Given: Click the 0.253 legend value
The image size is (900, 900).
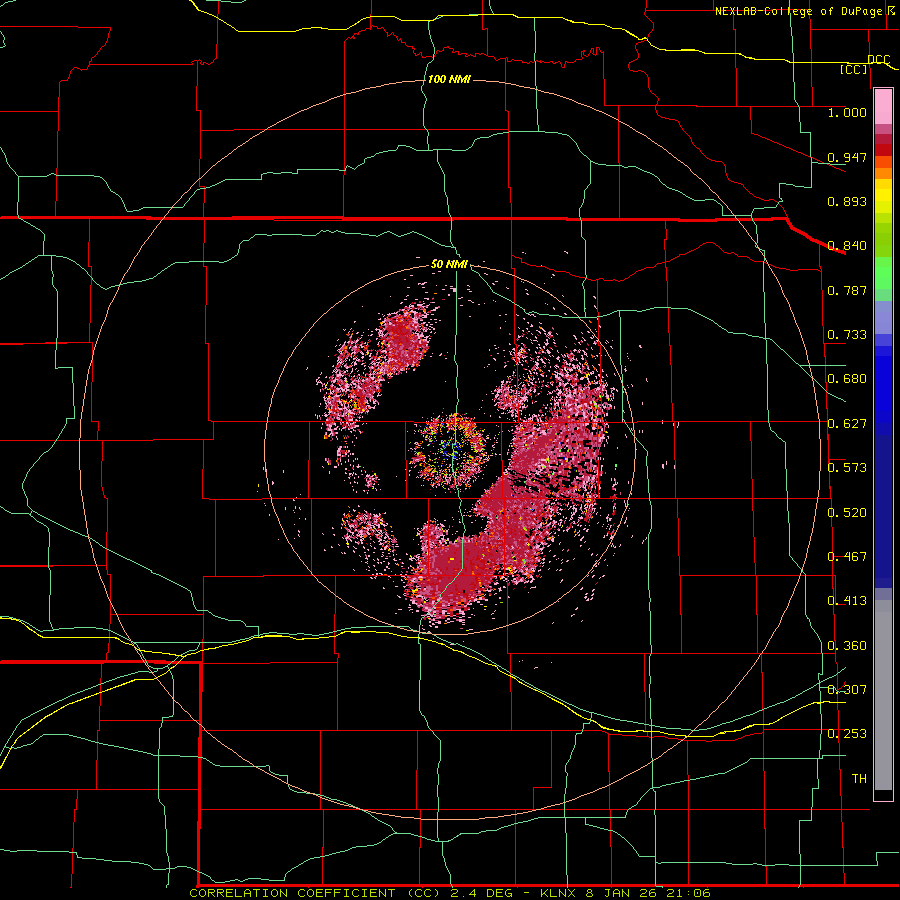Looking at the screenshot, I should click(847, 734).
